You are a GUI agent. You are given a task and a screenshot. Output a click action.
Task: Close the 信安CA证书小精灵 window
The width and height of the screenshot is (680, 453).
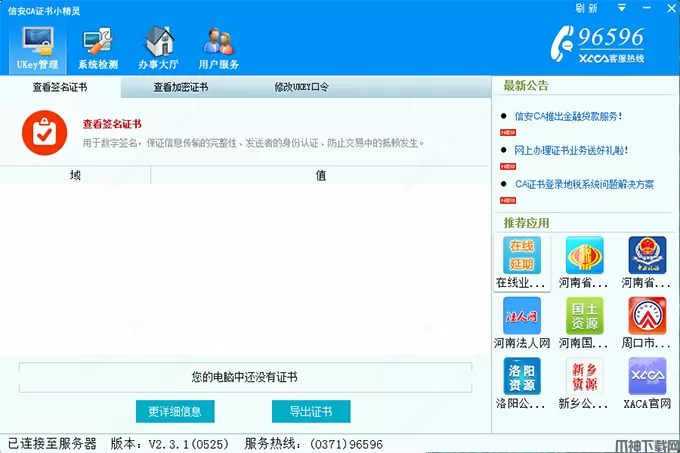pos(671,8)
